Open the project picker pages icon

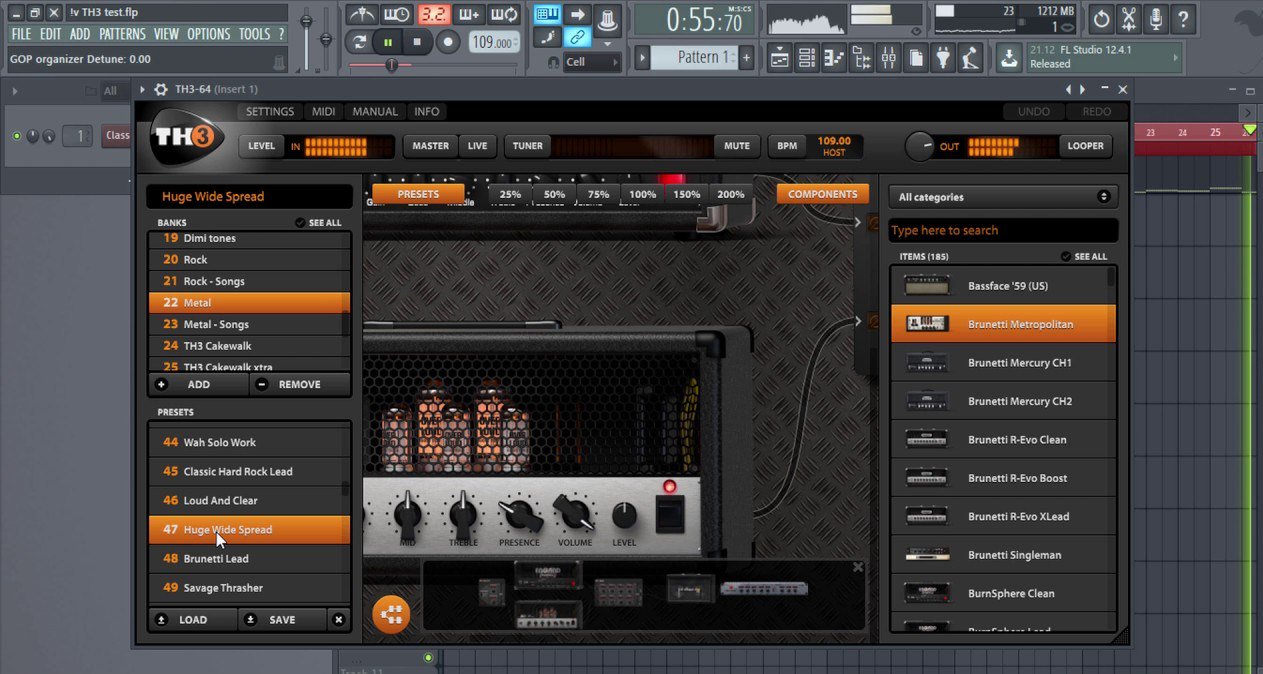coord(916,58)
